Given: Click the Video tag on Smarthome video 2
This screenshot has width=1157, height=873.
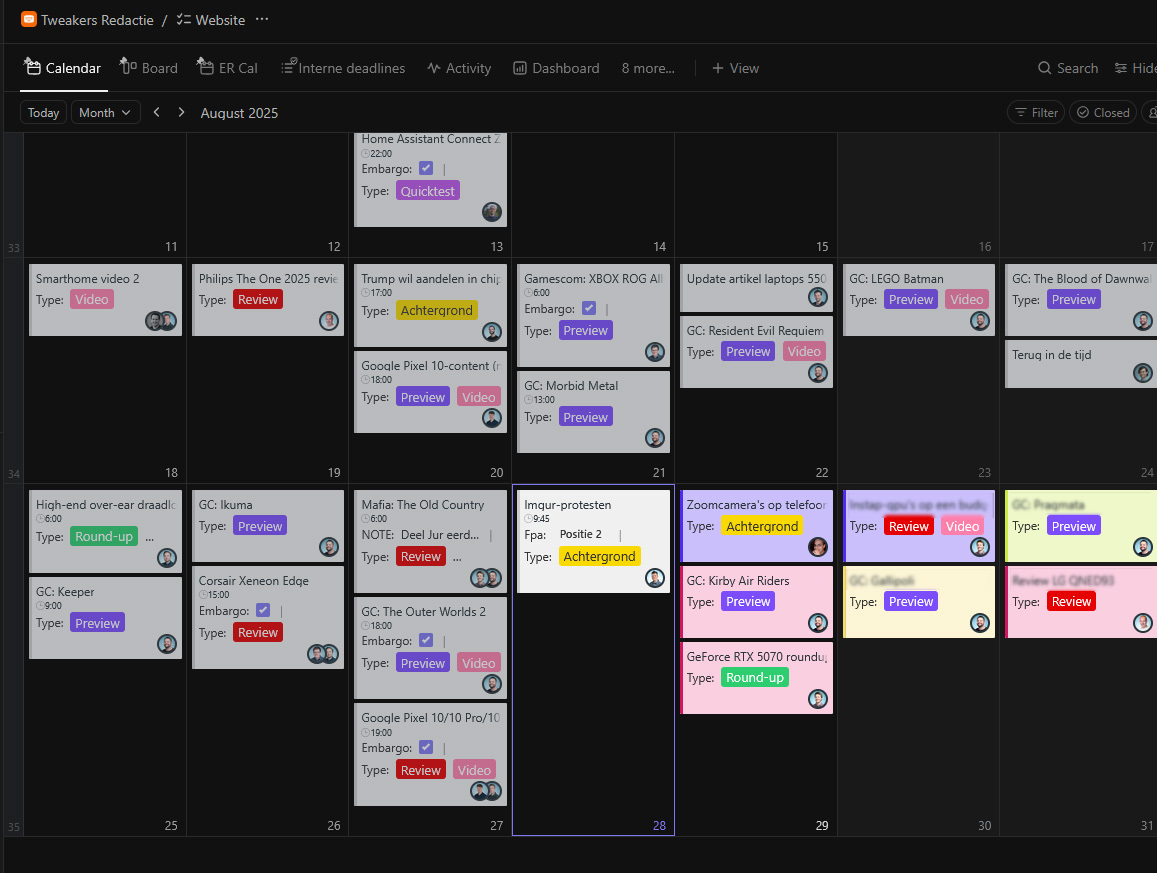Looking at the screenshot, I should click(92, 299).
